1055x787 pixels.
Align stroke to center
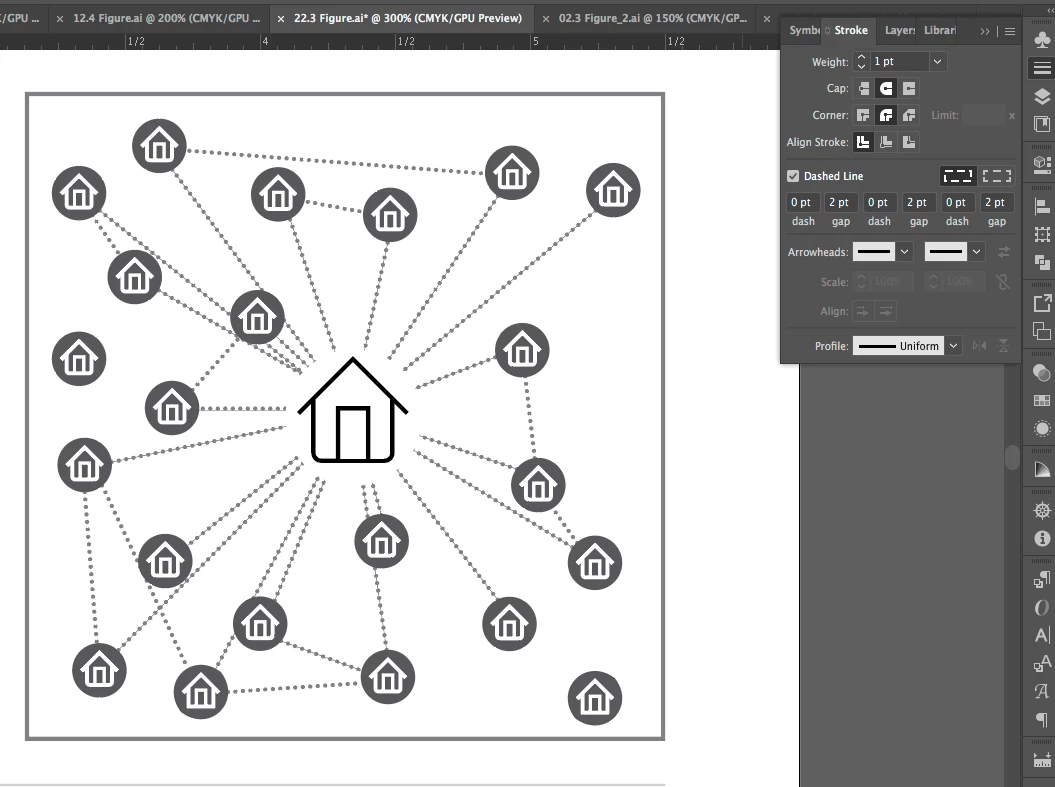coord(863,142)
